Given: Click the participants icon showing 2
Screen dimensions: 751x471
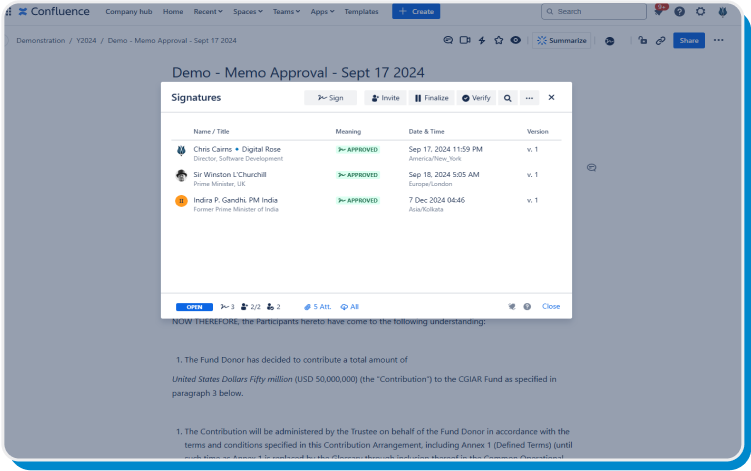Looking at the screenshot, I should [273, 307].
